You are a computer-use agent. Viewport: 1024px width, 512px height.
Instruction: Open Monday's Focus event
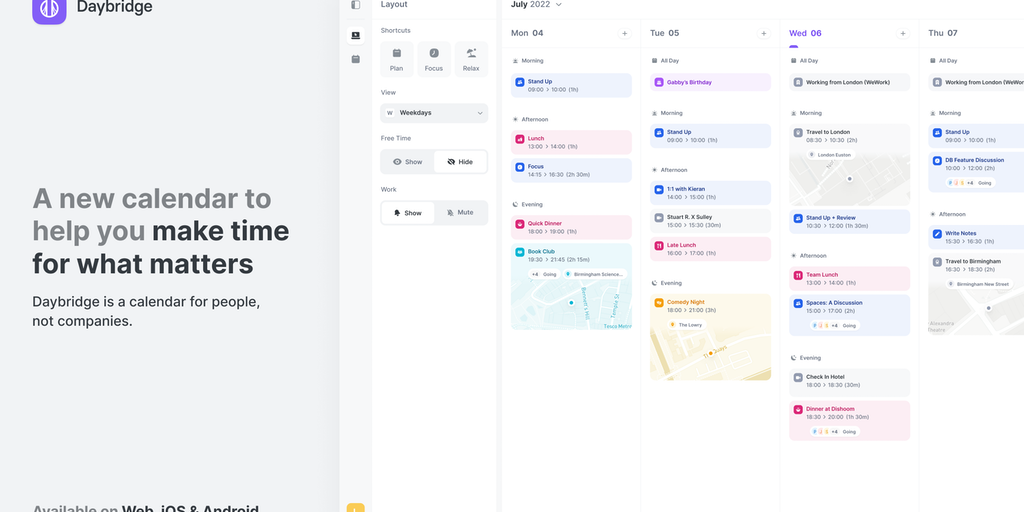571,170
